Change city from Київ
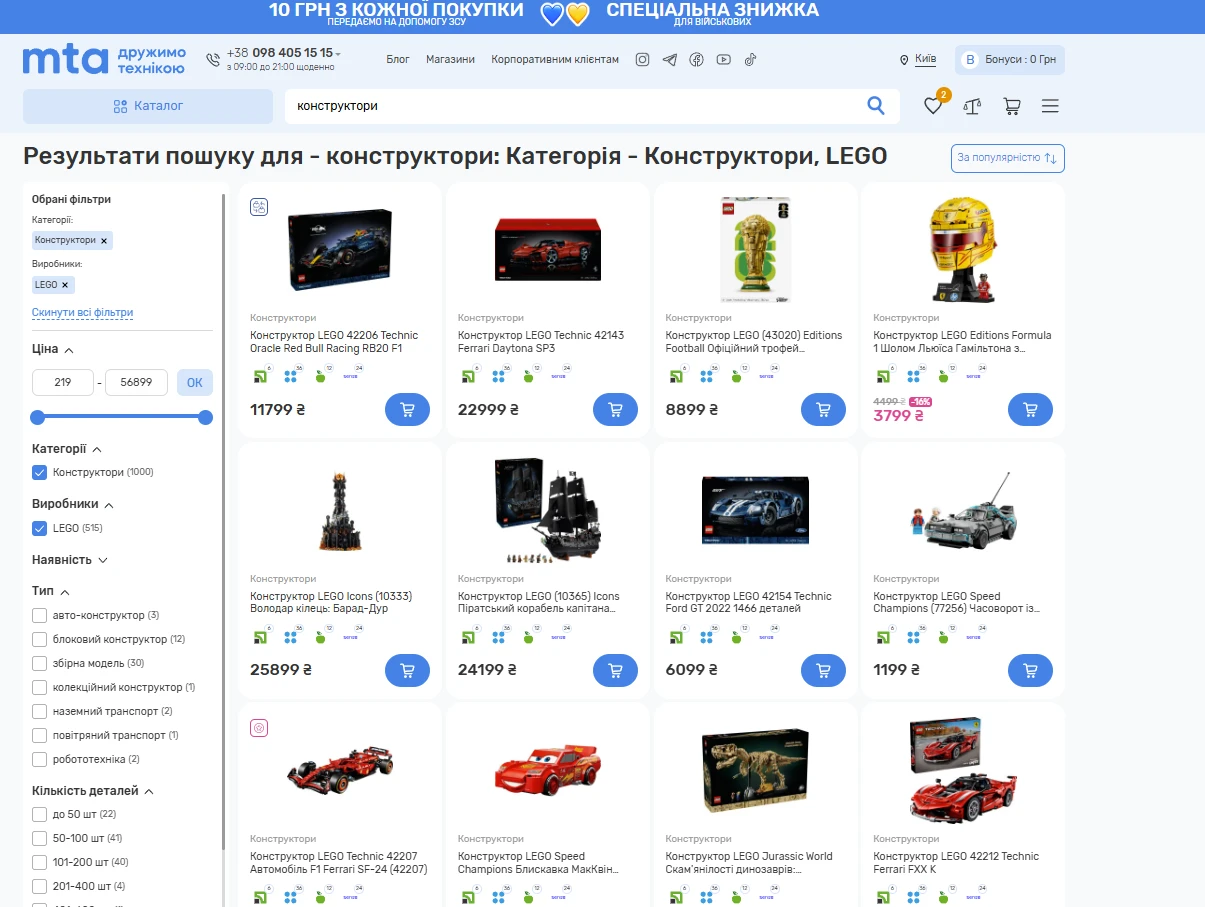Image resolution: width=1205 pixels, height=907 pixels. 926,59
